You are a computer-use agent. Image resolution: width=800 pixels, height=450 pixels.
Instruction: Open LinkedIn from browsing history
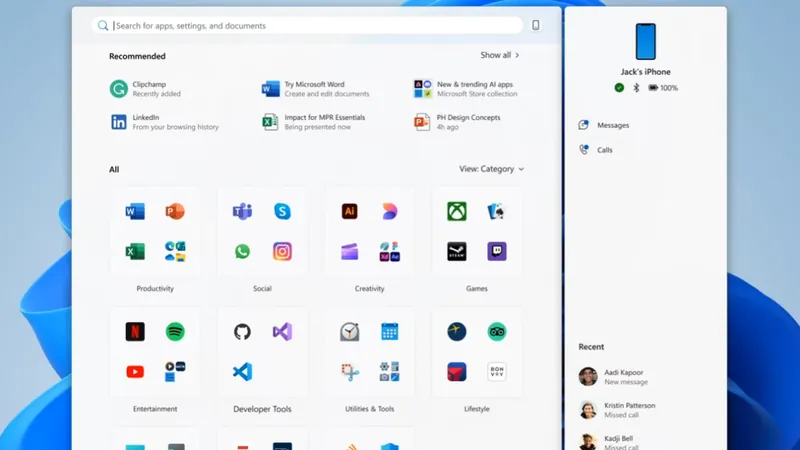pyautogui.click(x=164, y=122)
